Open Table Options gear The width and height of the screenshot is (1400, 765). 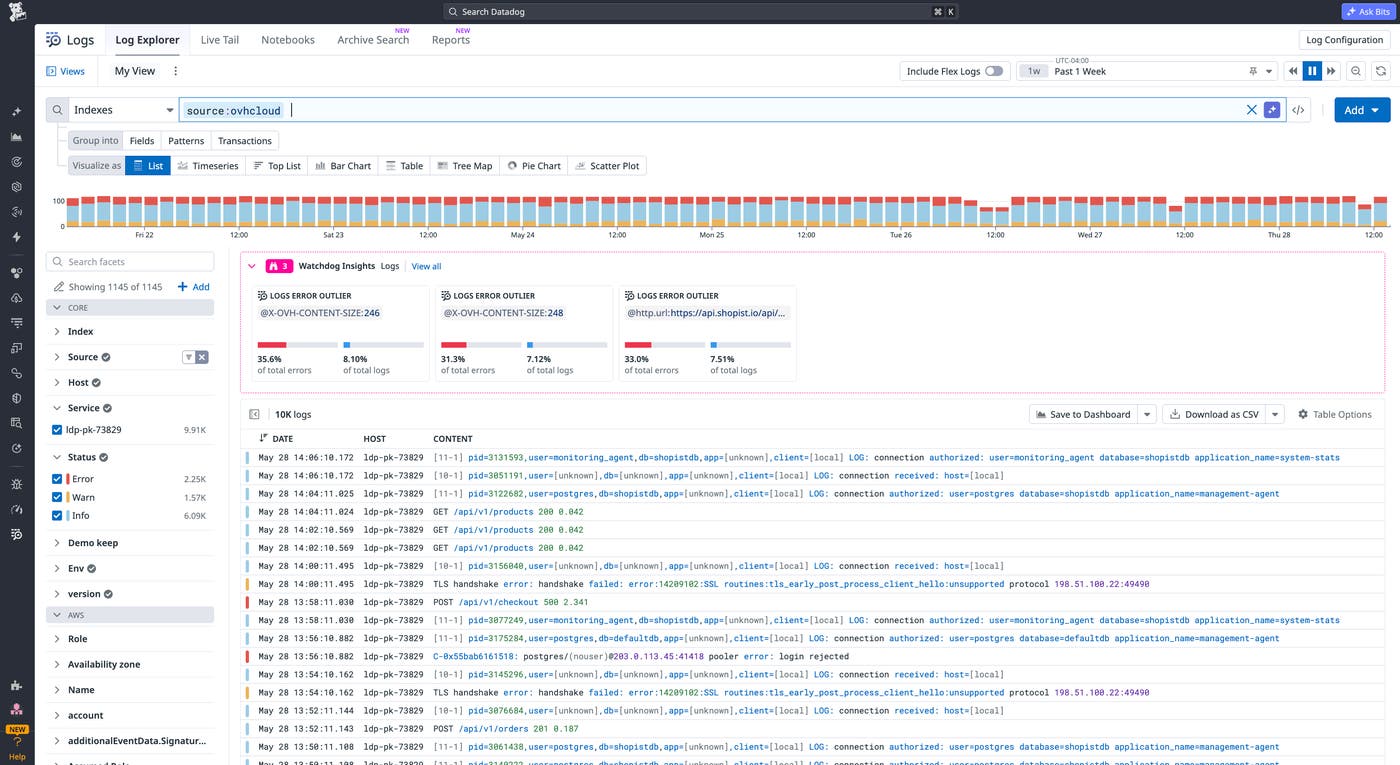click(1335, 414)
